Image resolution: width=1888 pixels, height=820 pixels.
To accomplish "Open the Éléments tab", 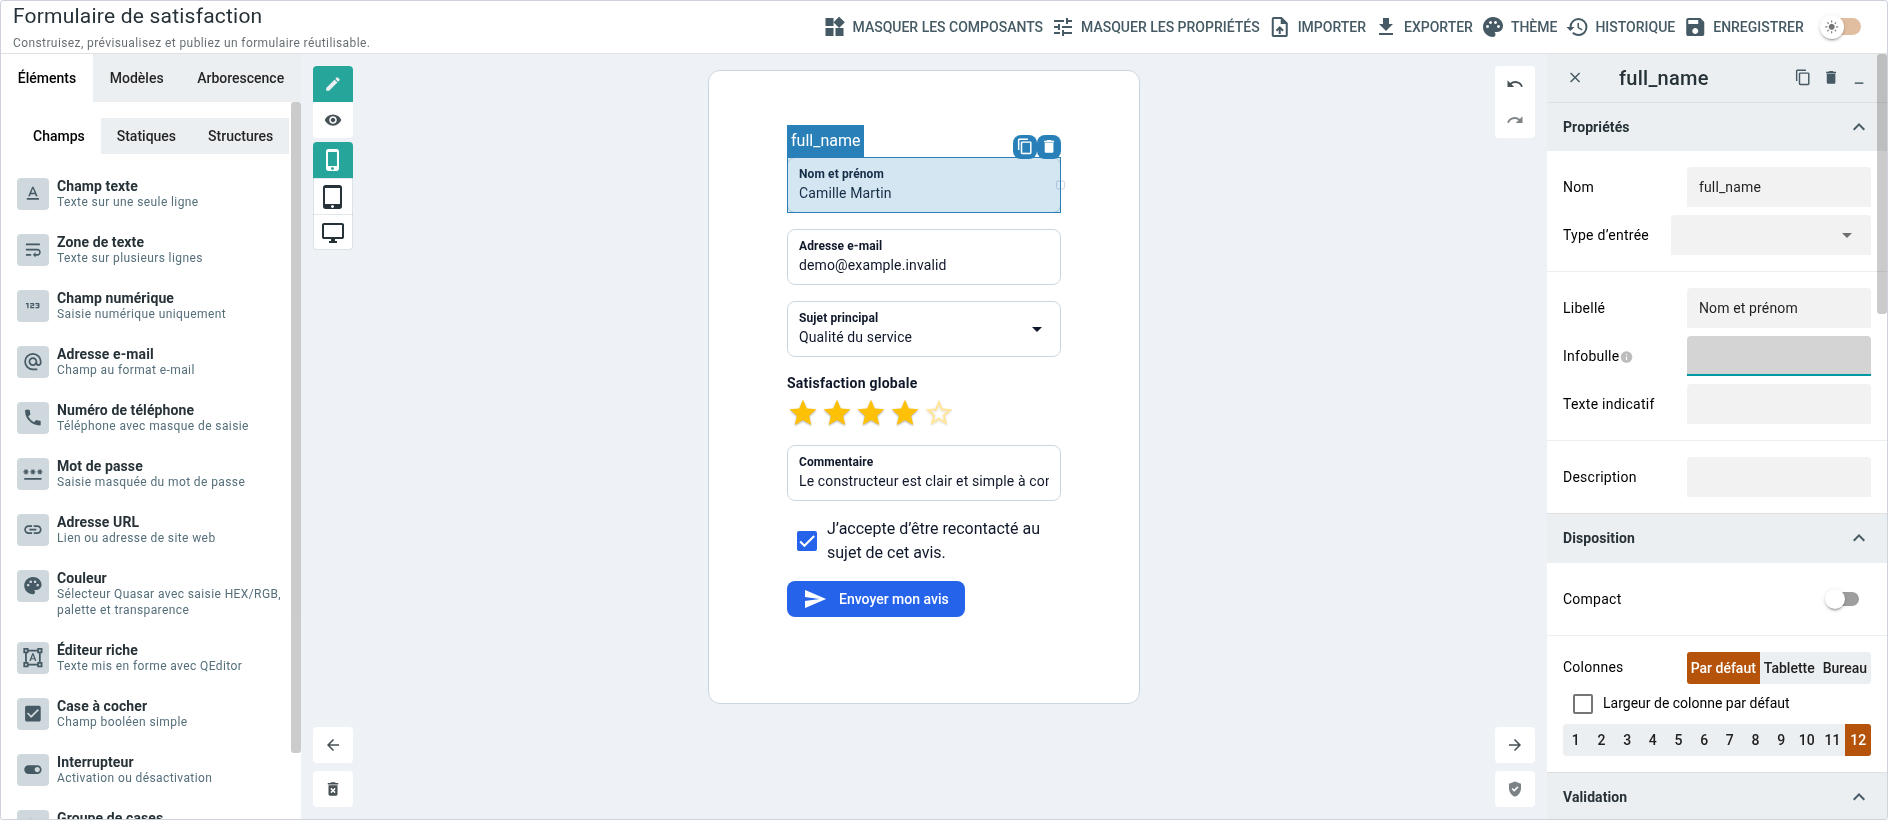I will (x=47, y=78).
